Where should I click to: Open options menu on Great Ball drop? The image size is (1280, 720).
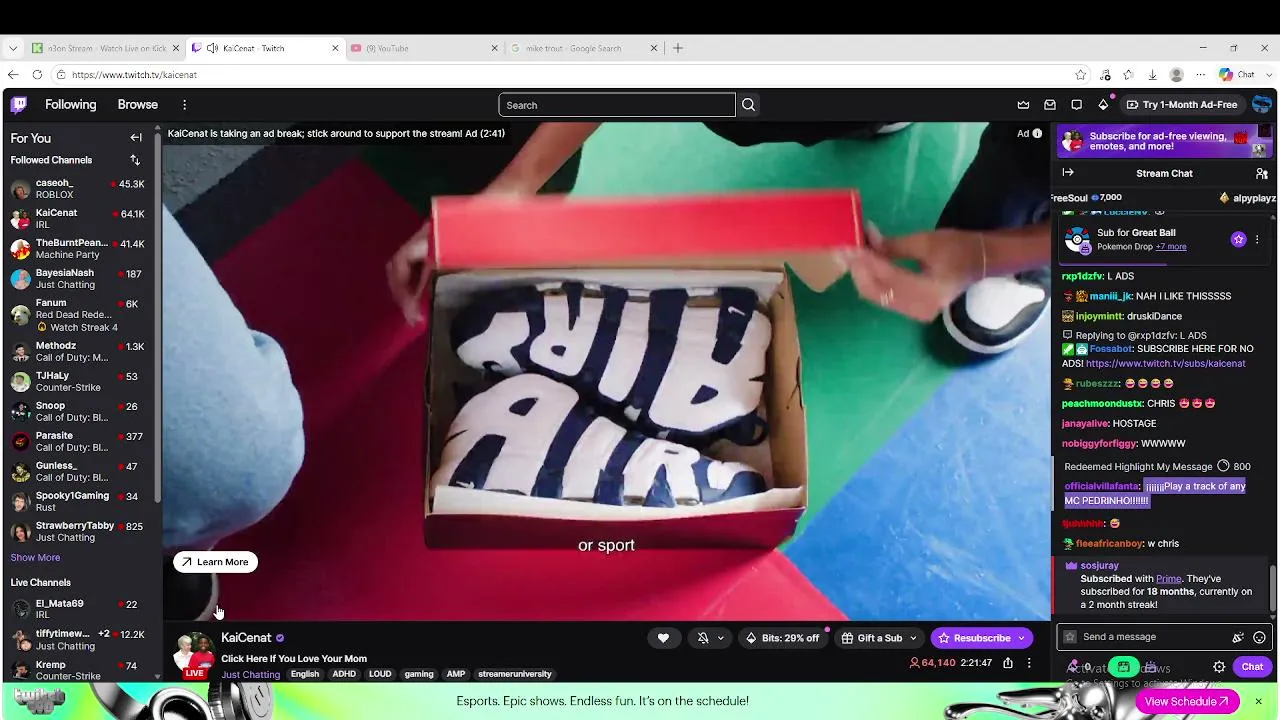pyautogui.click(x=1257, y=240)
